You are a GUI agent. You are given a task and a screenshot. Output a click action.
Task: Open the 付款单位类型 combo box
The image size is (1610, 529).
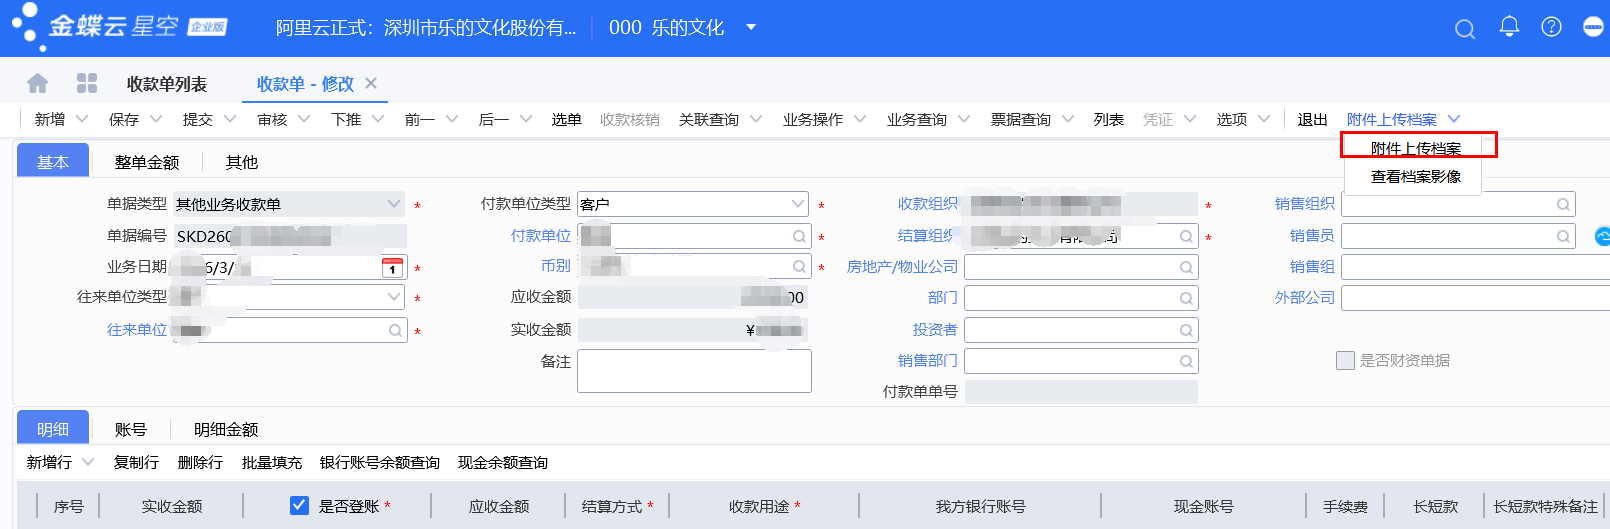[x=797, y=204]
